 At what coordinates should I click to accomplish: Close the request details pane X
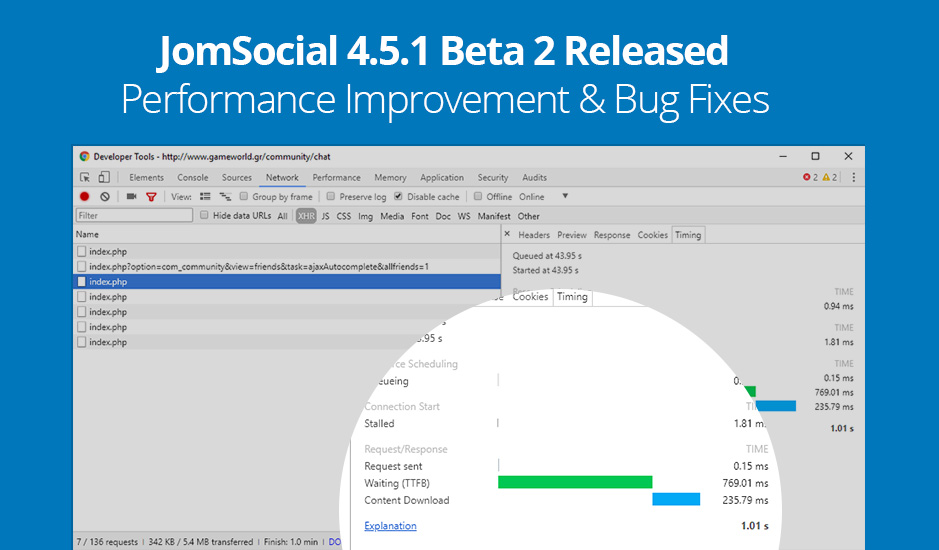(x=507, y=234)
